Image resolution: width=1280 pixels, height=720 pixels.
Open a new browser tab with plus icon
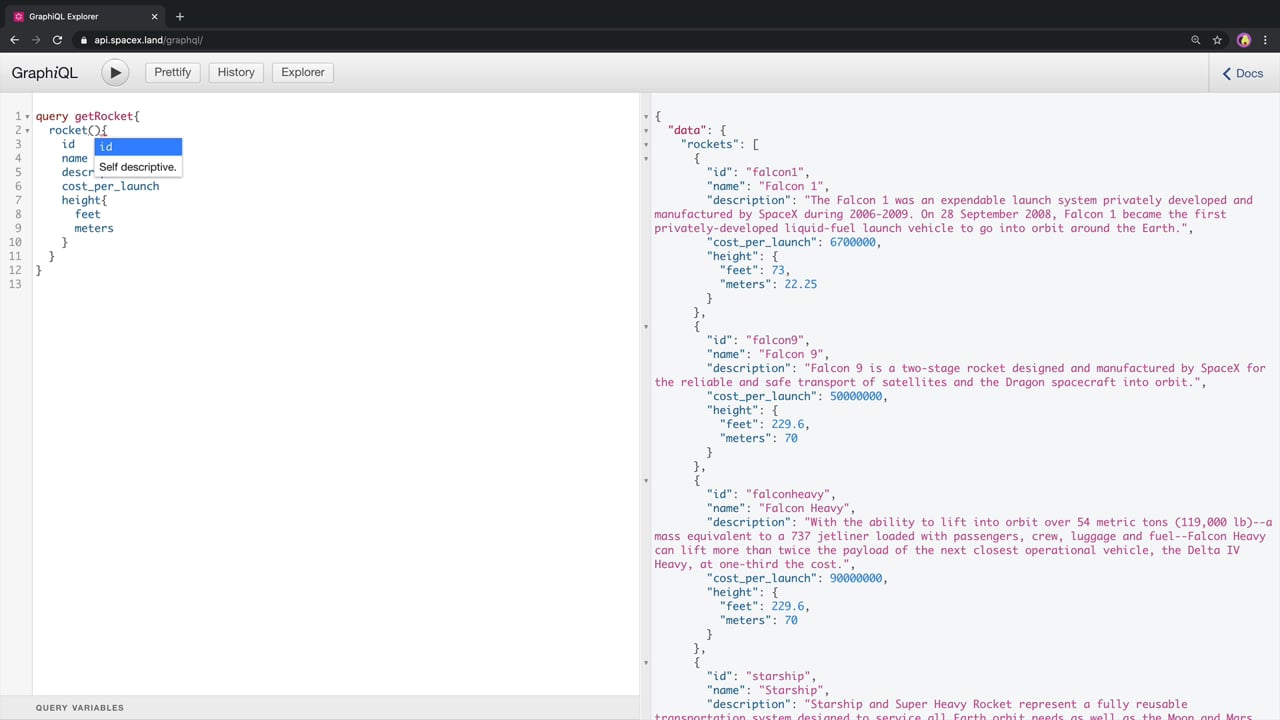pos(180,16)
